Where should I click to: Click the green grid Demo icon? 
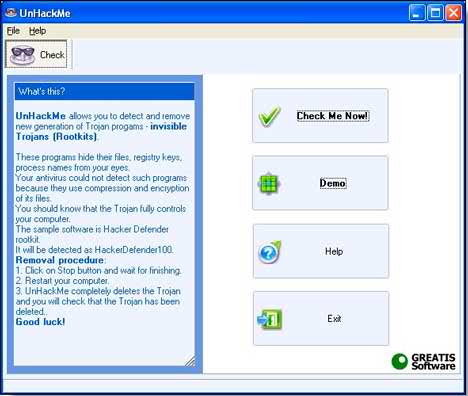(x=269, y=183)
